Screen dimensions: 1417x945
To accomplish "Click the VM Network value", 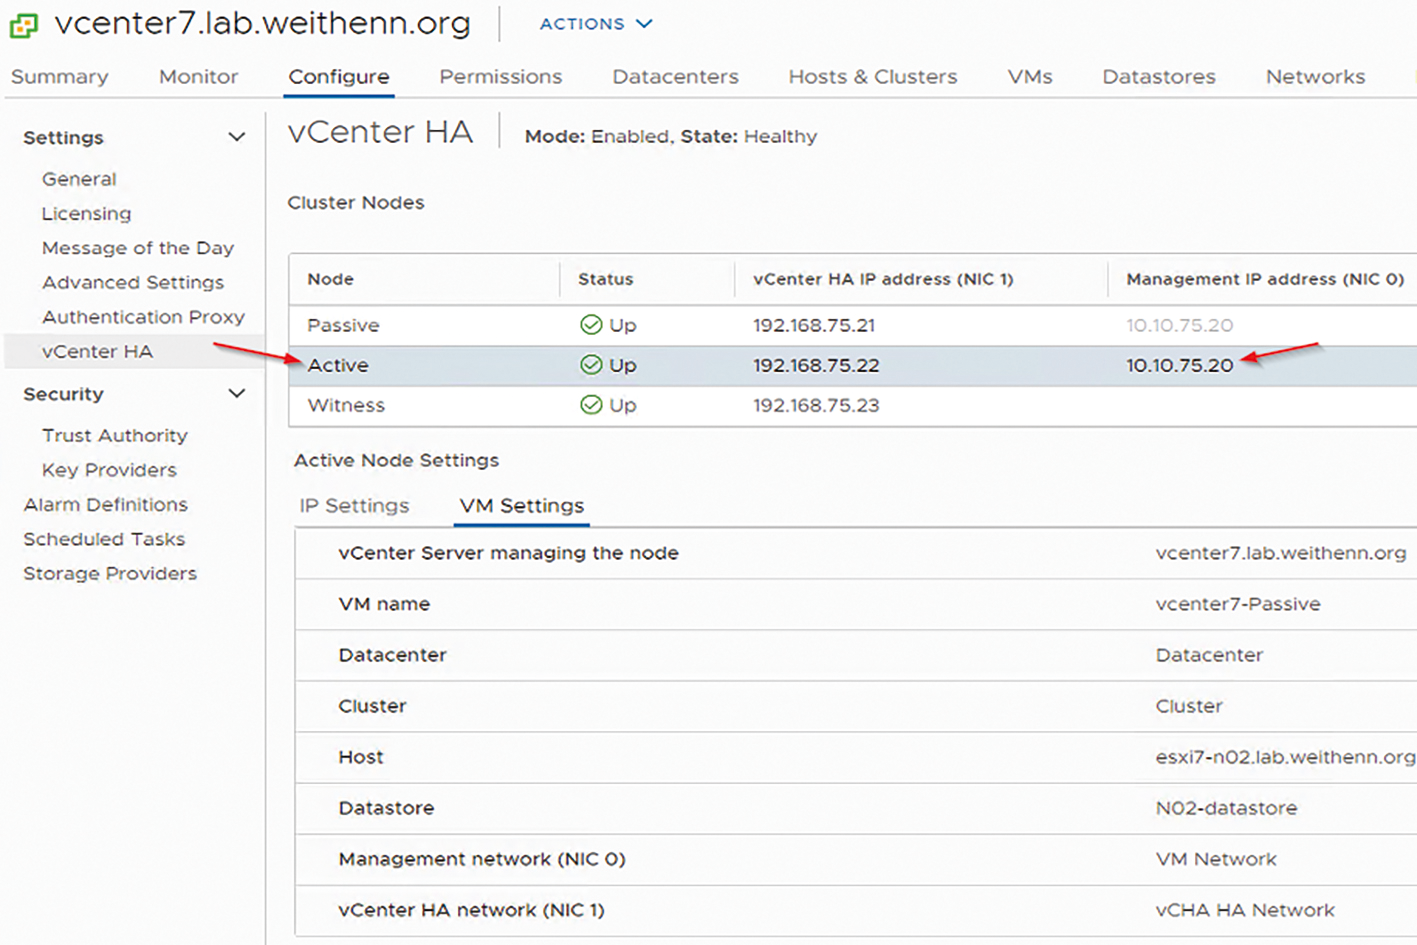I will coord(1216,859).
